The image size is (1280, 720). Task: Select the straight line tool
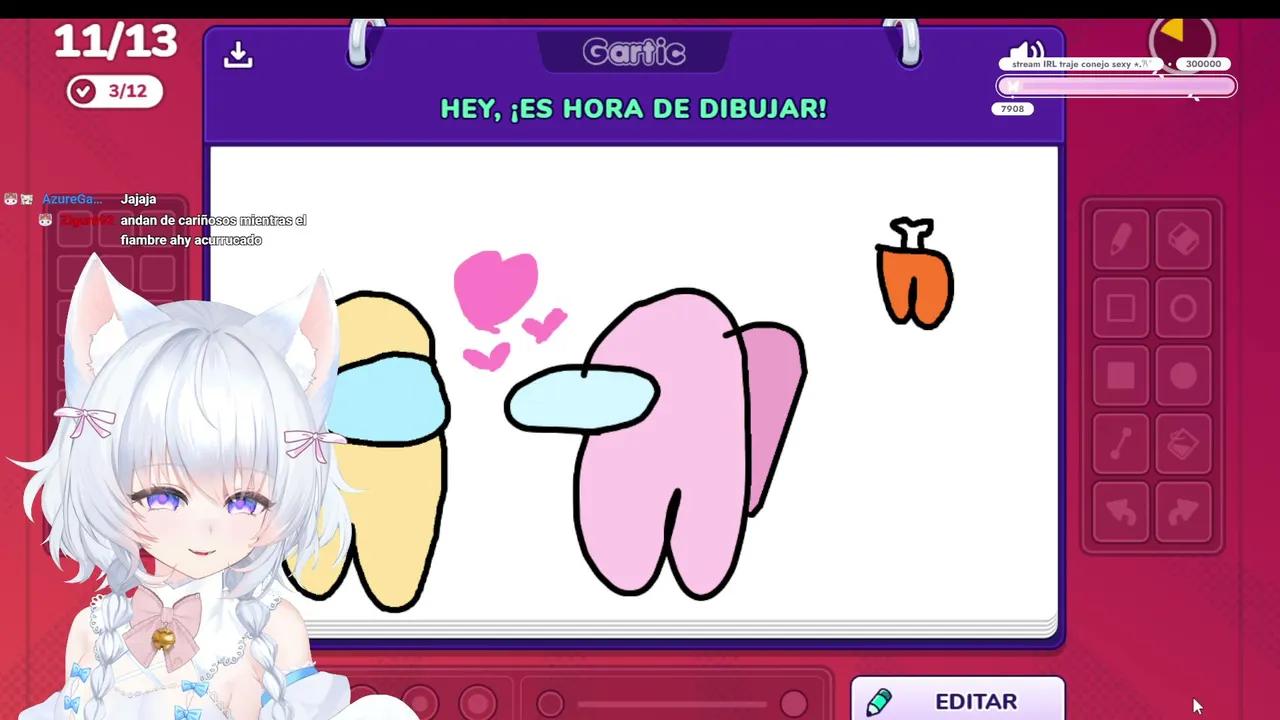click(1121, 444)
